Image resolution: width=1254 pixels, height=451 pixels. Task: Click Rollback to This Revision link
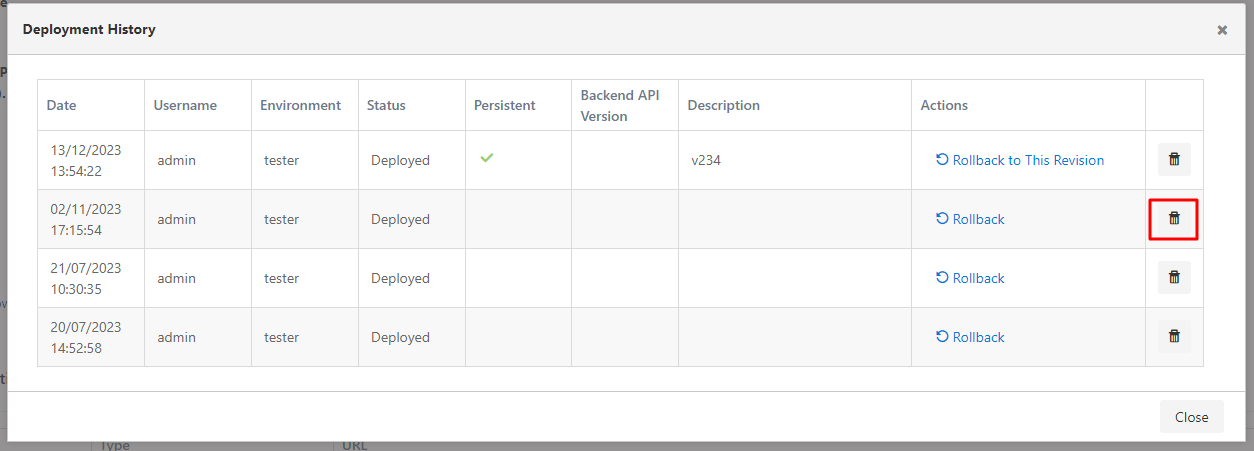(1020, 160)
